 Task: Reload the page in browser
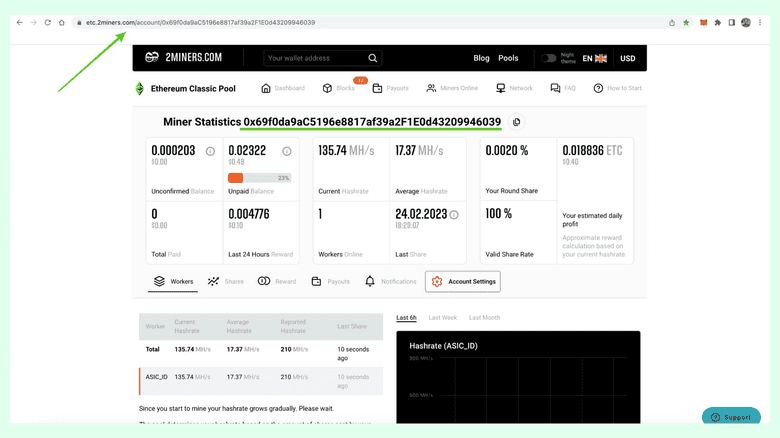coord(47,22)
